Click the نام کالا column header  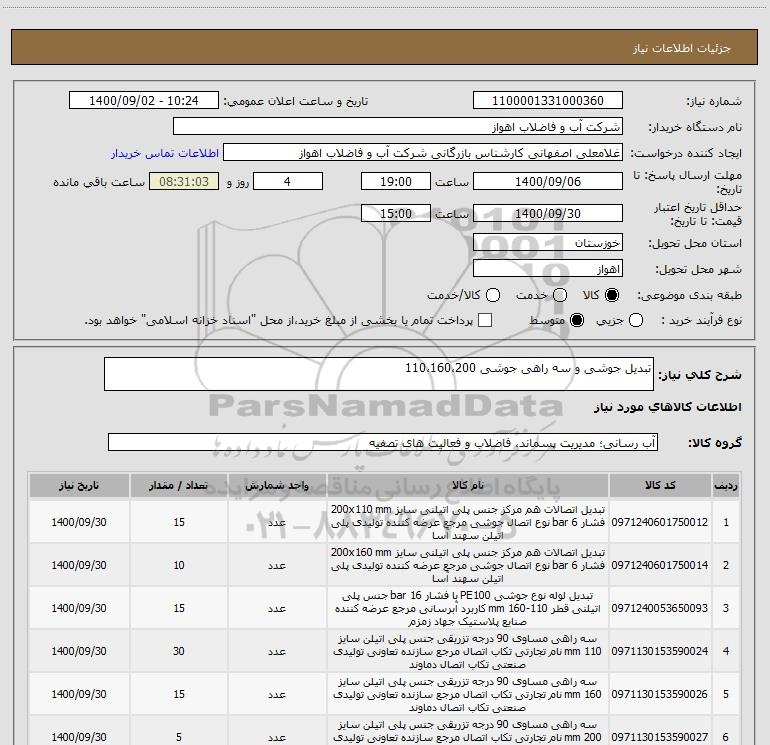(x=468, y=485)
